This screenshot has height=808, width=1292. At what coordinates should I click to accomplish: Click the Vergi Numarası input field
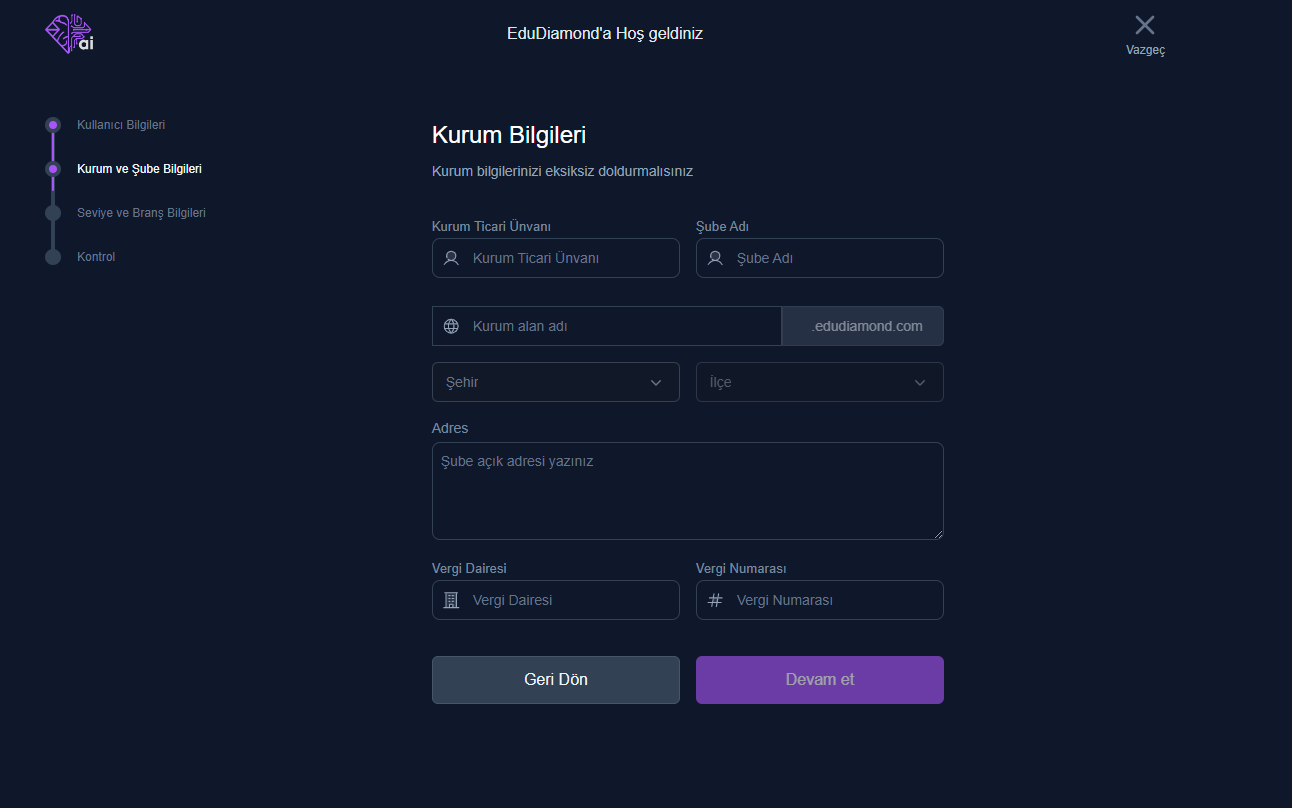tap(820, 600)
